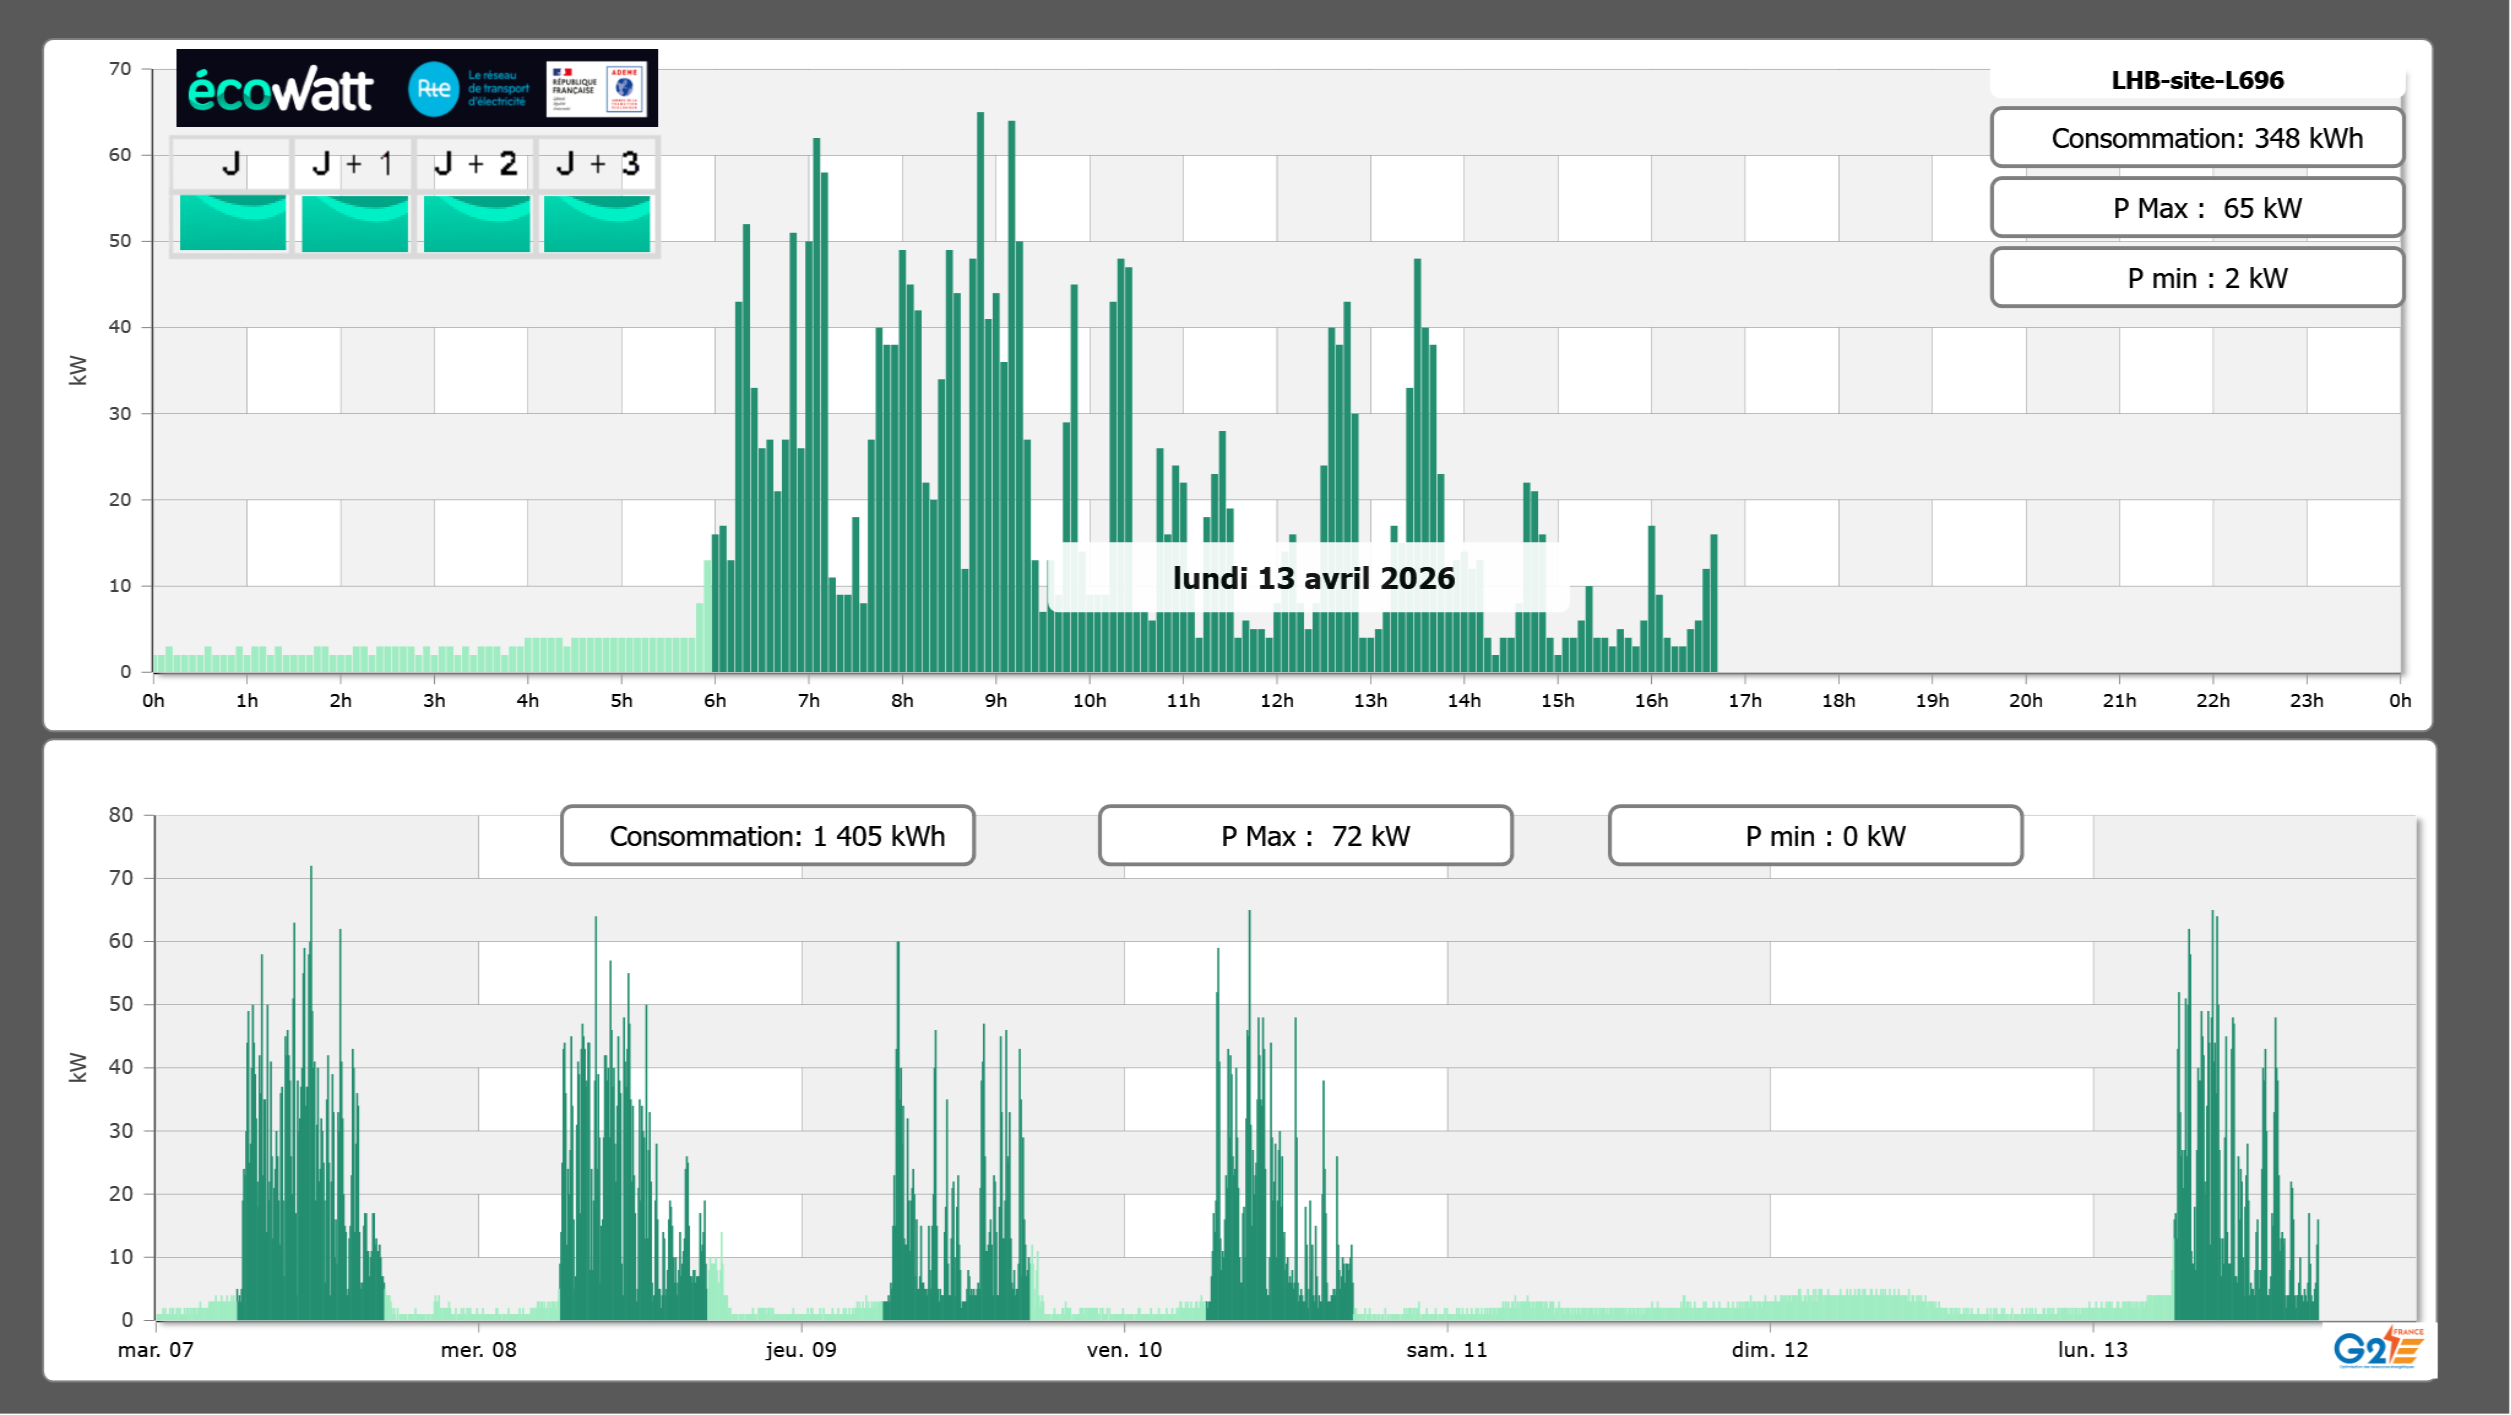Image resolution: width=2511 pixels, height=1415 pixels.
Task: Click the sam. 11 label on weekly axis
Action: point(1446,1350)
